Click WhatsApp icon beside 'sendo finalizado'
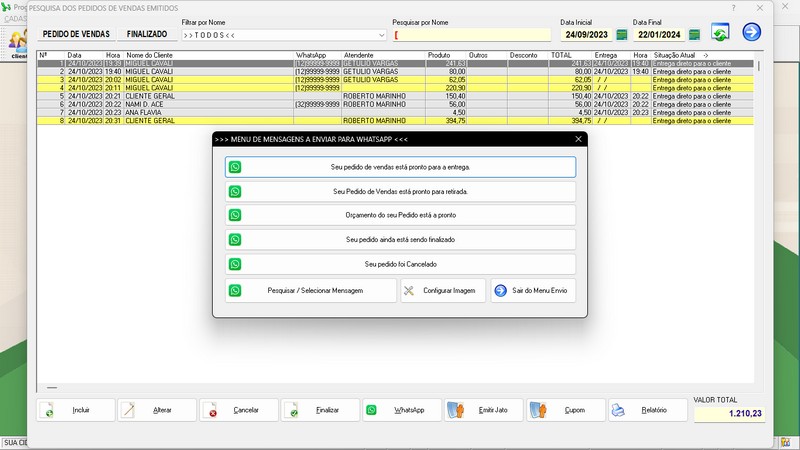The width and height of the screenshot is (800, 450). point(235,239)
